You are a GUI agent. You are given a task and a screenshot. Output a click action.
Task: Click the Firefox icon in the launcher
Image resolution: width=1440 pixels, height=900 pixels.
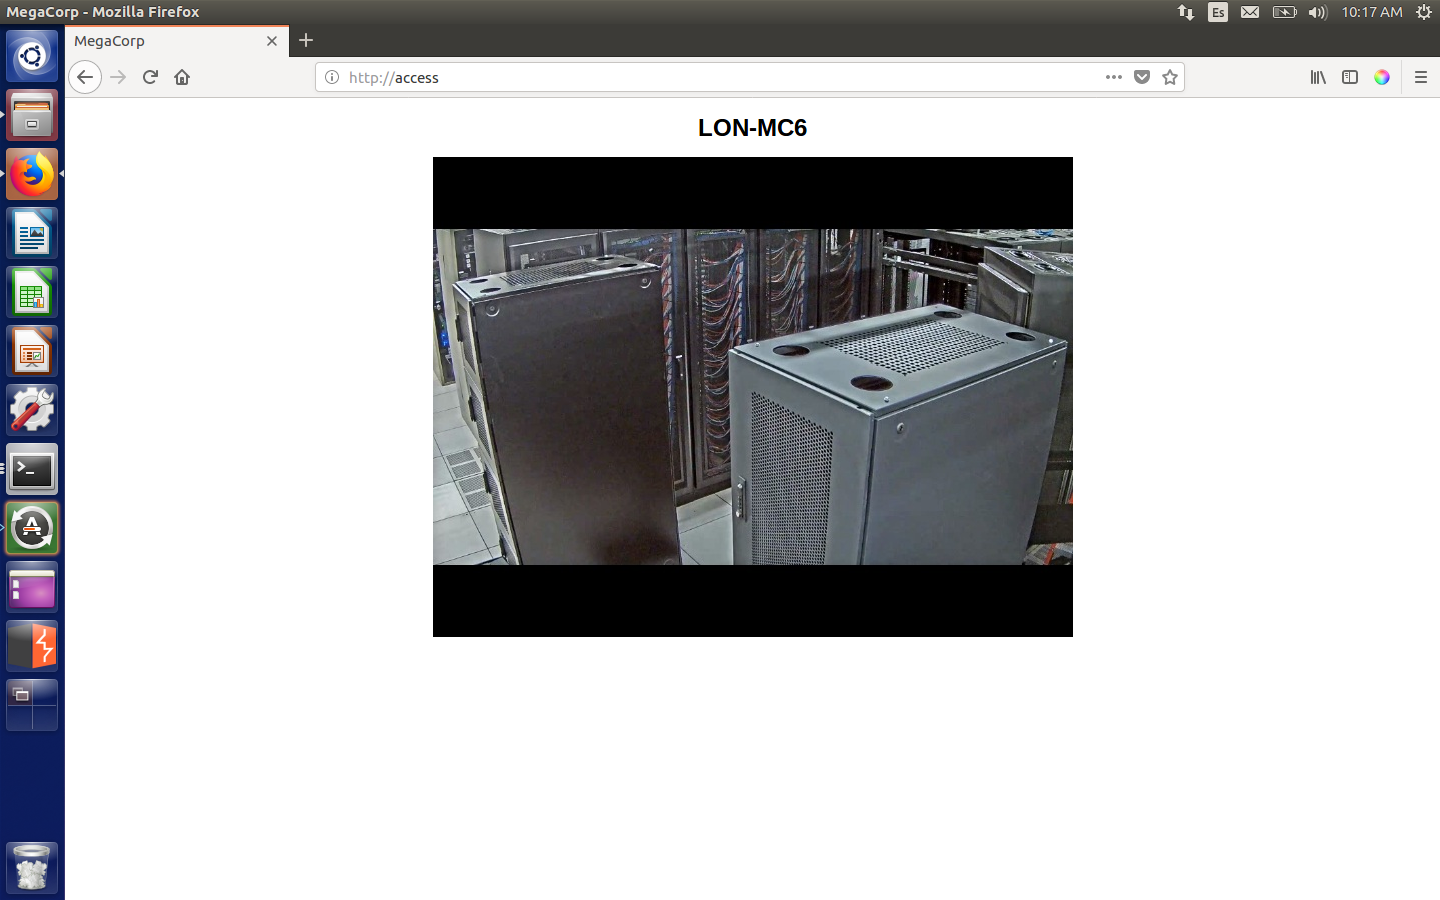point(32,174)
